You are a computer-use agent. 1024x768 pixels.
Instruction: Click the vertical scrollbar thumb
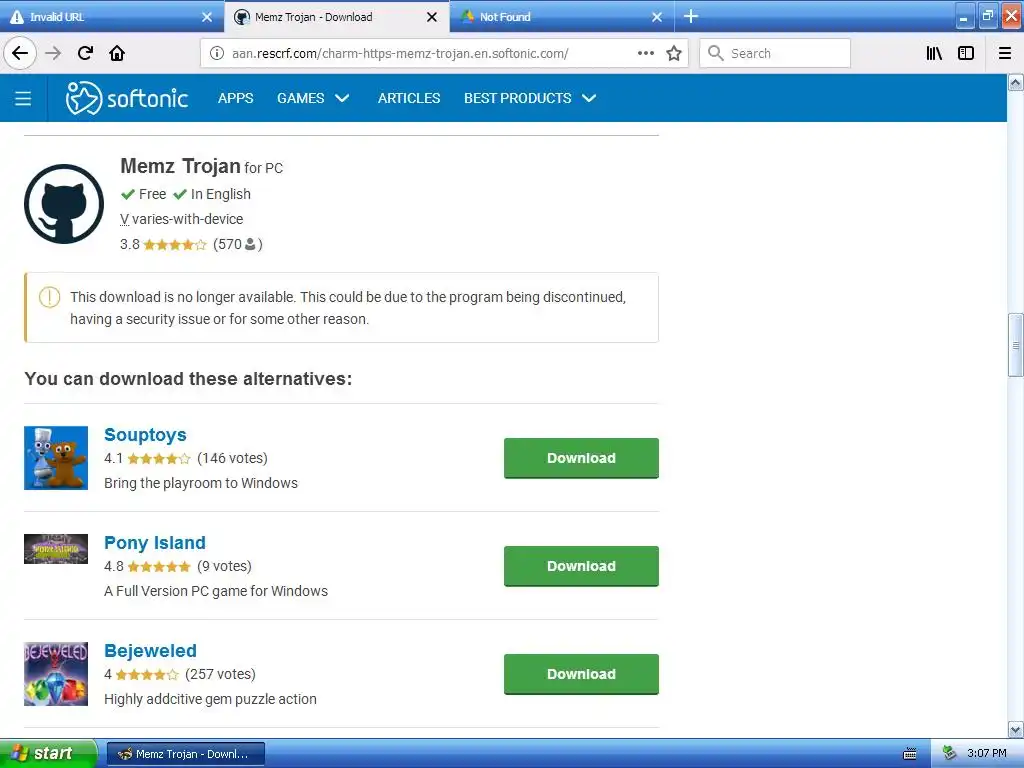[1015, 345]
